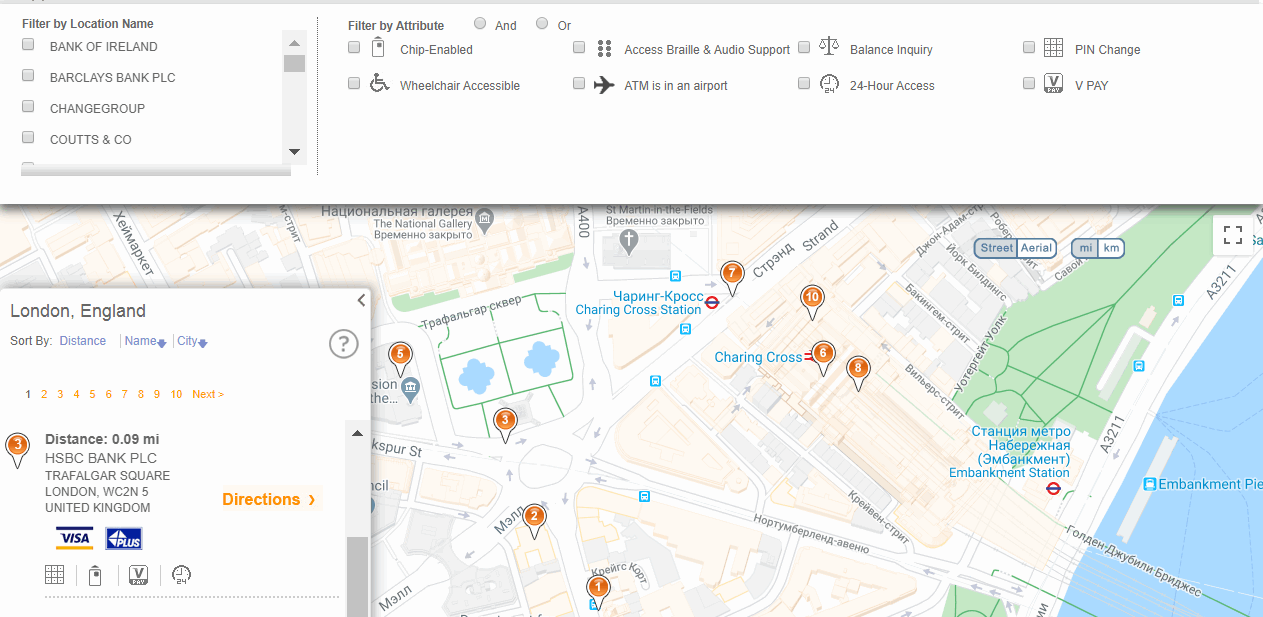Click results list vertical scrollbar thumb
Image resolution: width=1263 pixels, height=617 pixels.
click(356, 576)
